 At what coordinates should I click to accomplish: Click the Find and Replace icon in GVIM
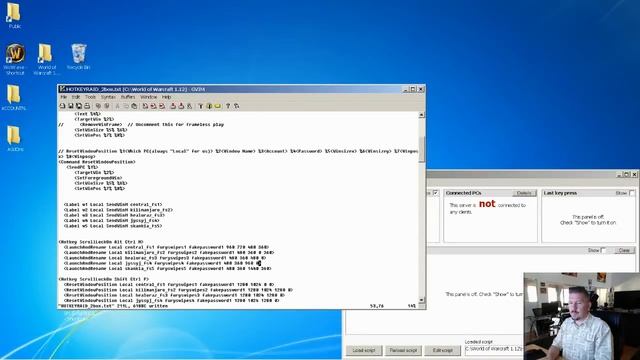tap(145, 106)
